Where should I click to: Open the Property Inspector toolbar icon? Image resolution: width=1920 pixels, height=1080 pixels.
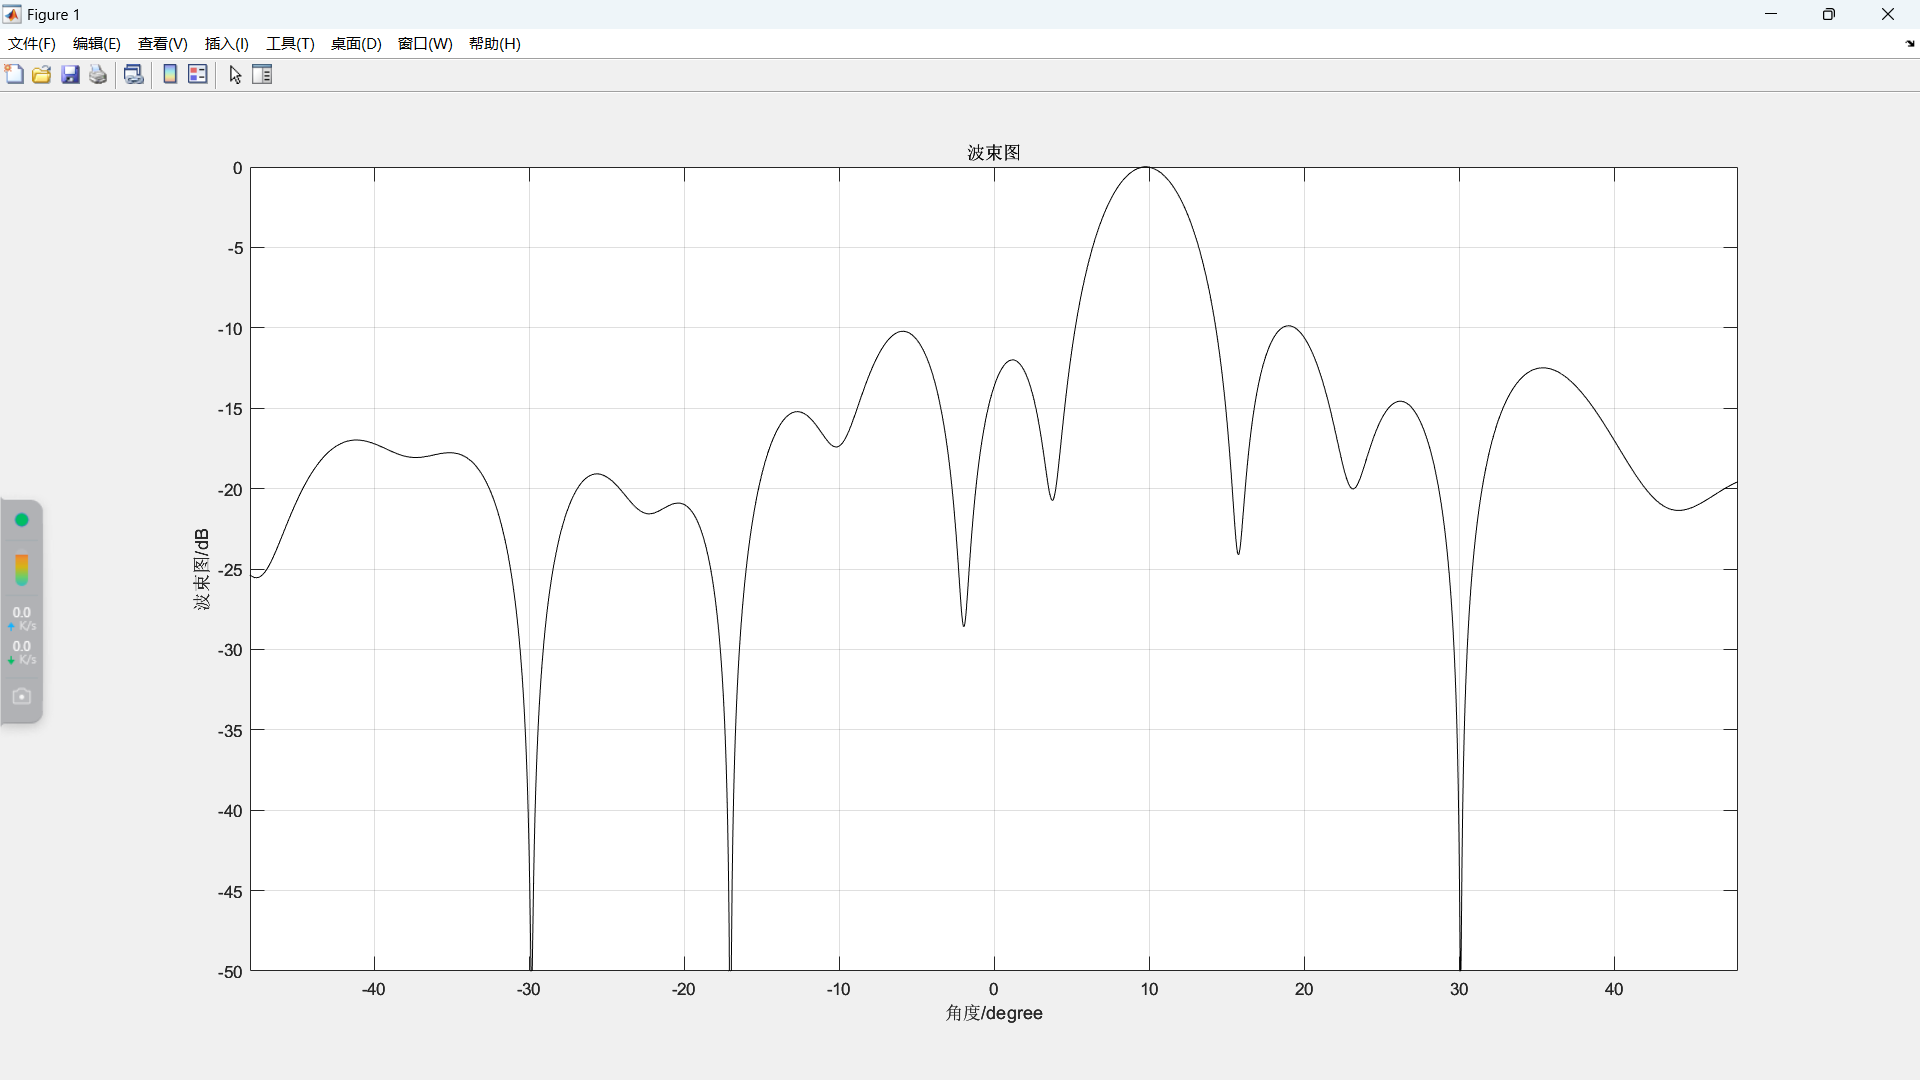262,75
